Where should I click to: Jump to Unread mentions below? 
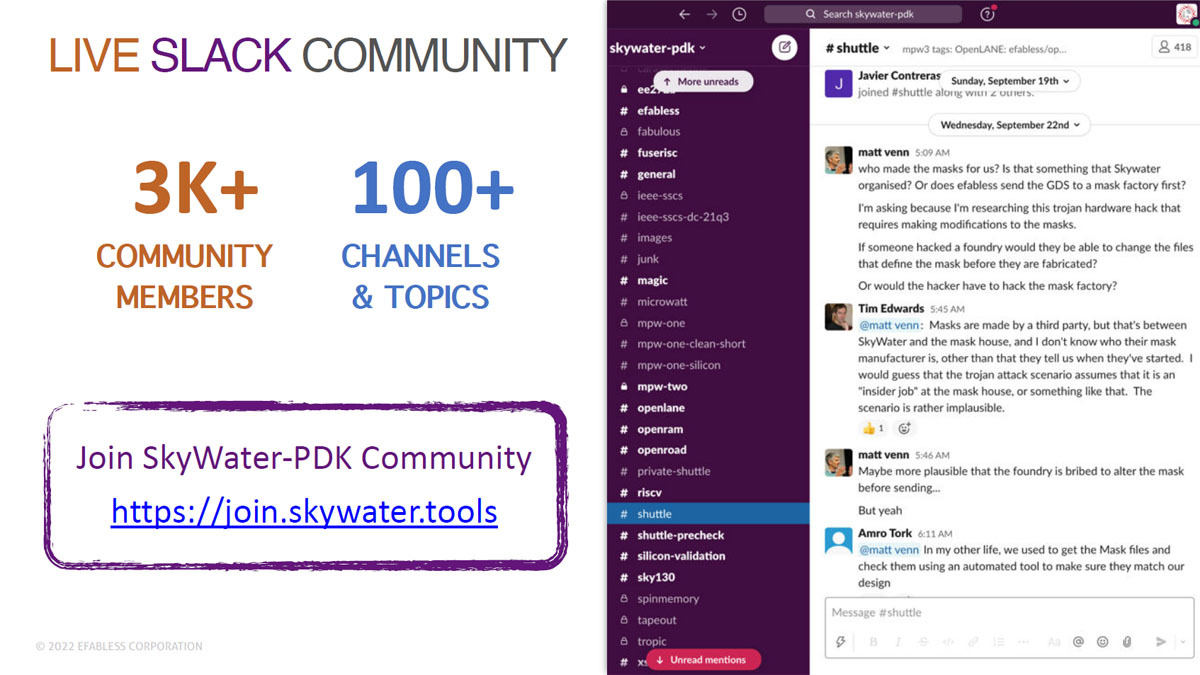click(x=703, y=660)
